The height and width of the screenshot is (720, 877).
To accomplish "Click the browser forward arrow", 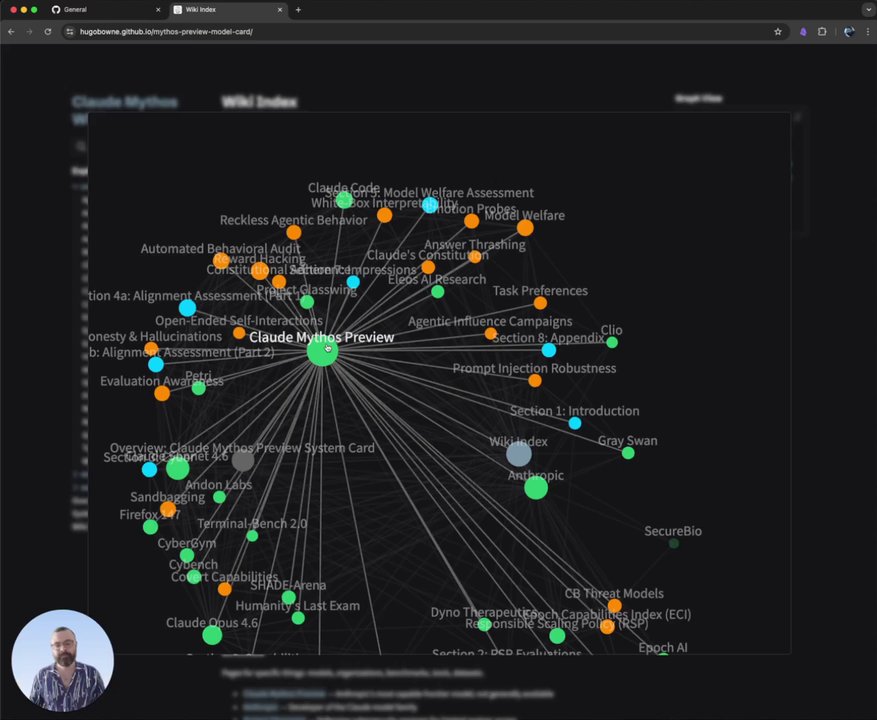I will [29, 32].
